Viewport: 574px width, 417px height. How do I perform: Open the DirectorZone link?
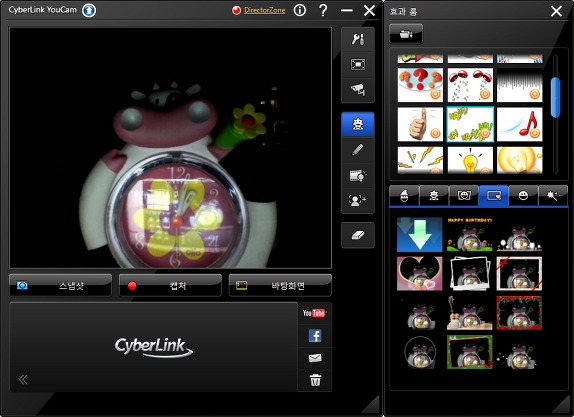click(265, 10)
